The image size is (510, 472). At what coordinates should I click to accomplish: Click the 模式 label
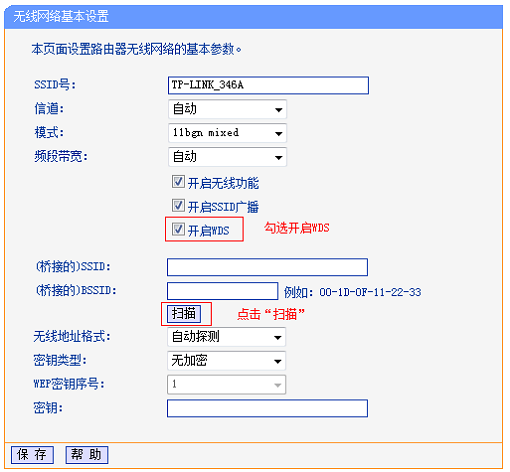(49, 133)
